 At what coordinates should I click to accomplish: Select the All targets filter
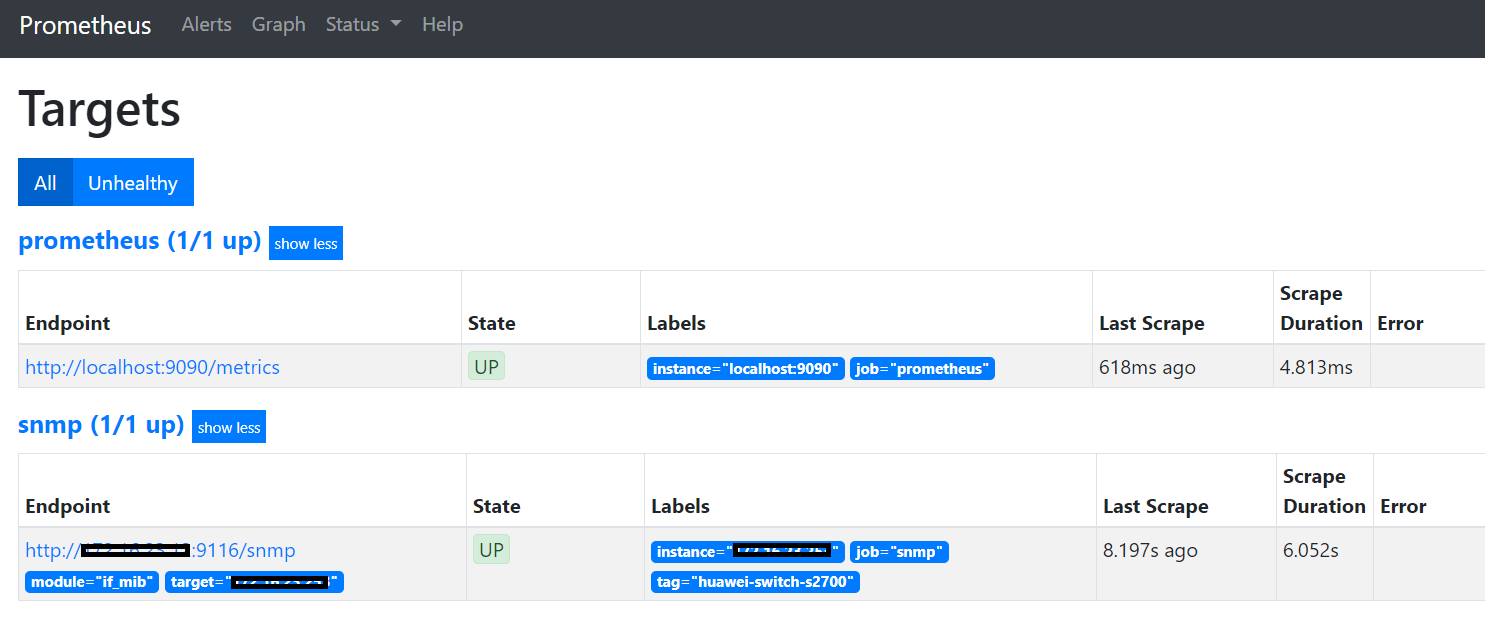(x=45, y=183)
